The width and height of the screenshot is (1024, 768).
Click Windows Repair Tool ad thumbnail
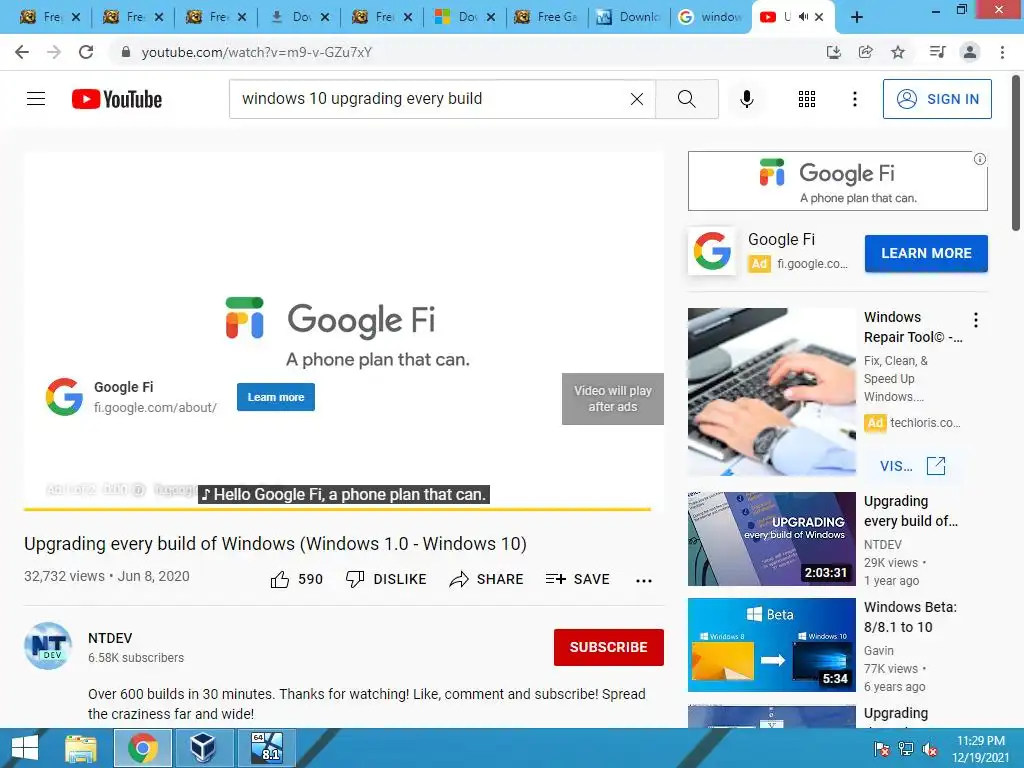click(771, 392)
